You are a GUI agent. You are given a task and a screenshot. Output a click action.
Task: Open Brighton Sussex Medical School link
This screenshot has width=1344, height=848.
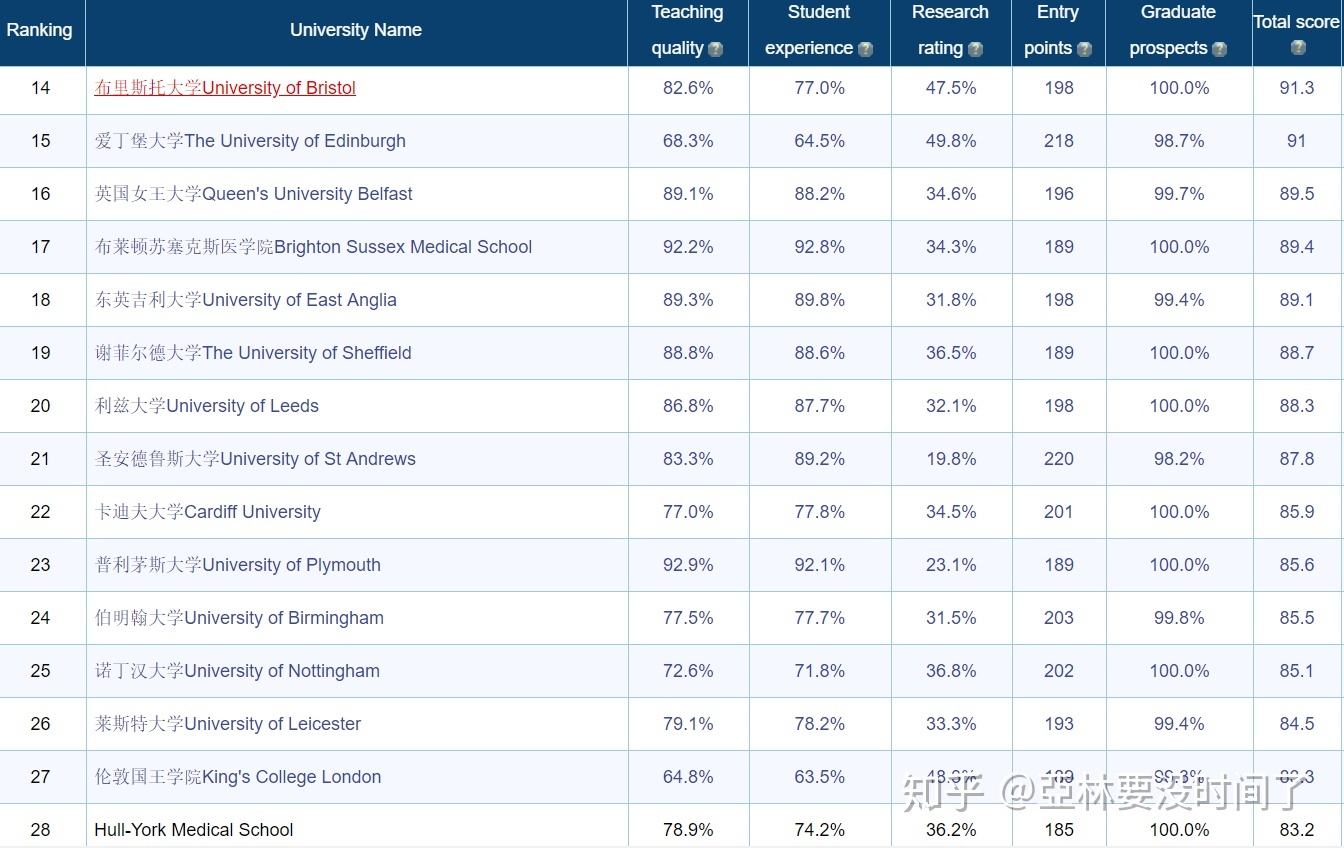(x=313, y=247)
